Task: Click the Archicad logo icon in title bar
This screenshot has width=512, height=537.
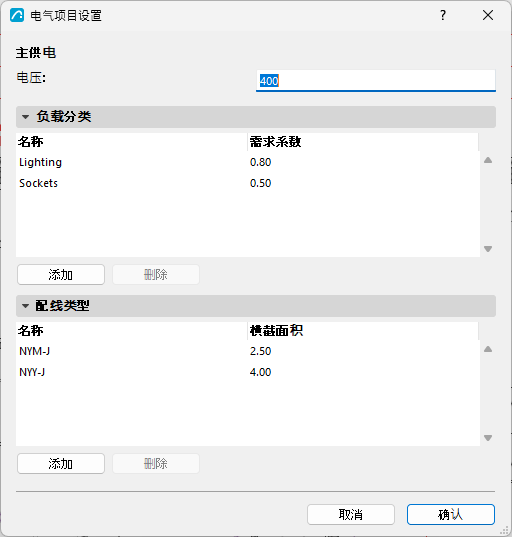Action: click(x=17, y=15)
